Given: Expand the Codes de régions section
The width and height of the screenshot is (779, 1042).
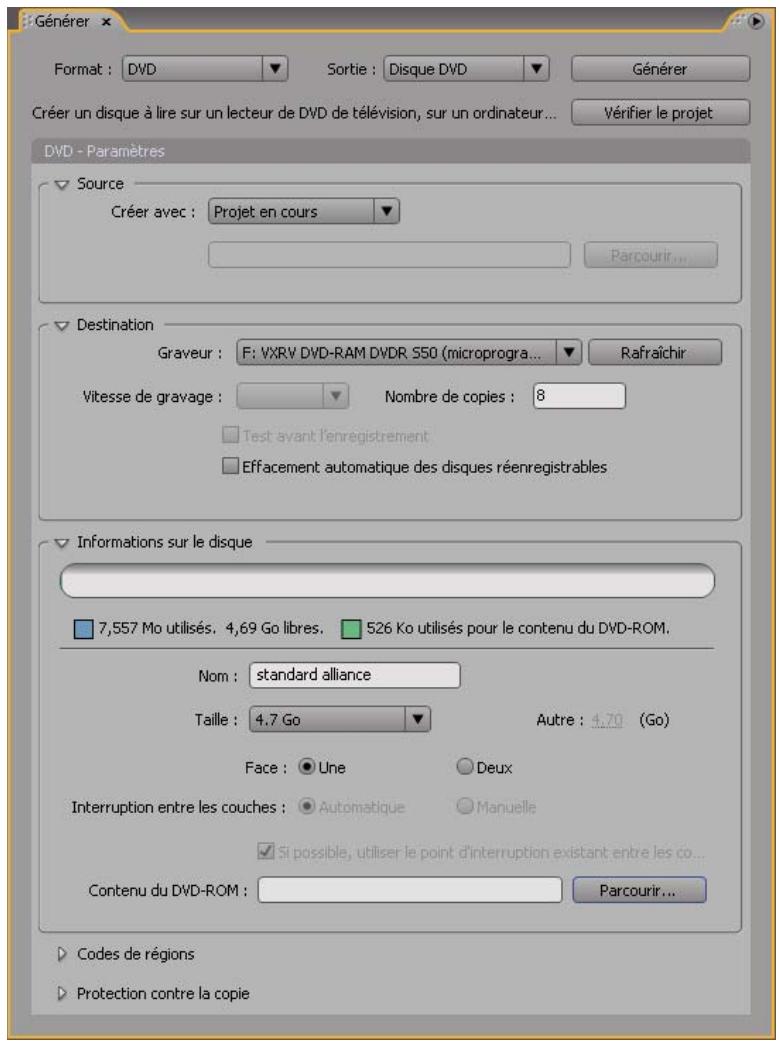Looking at the screenshot, I should 62,955.
